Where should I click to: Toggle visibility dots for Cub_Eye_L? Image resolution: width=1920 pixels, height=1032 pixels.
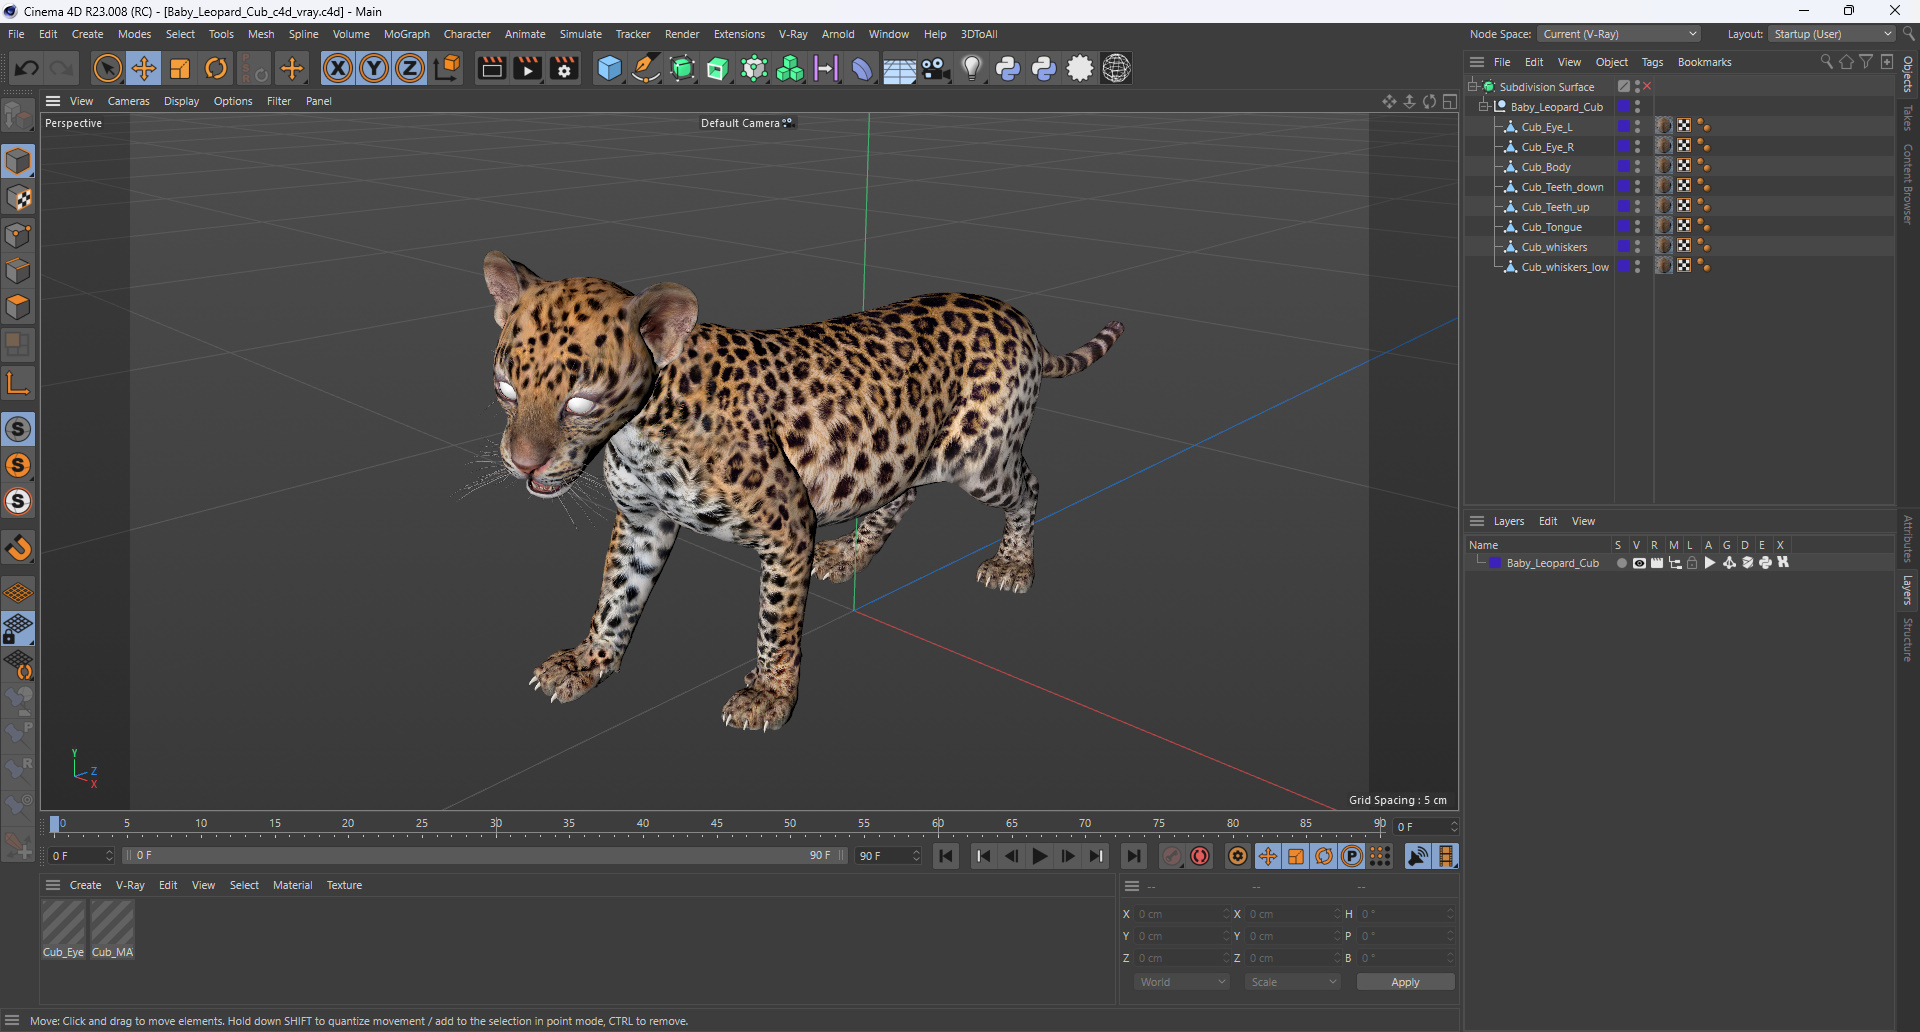click(1637, 127)
